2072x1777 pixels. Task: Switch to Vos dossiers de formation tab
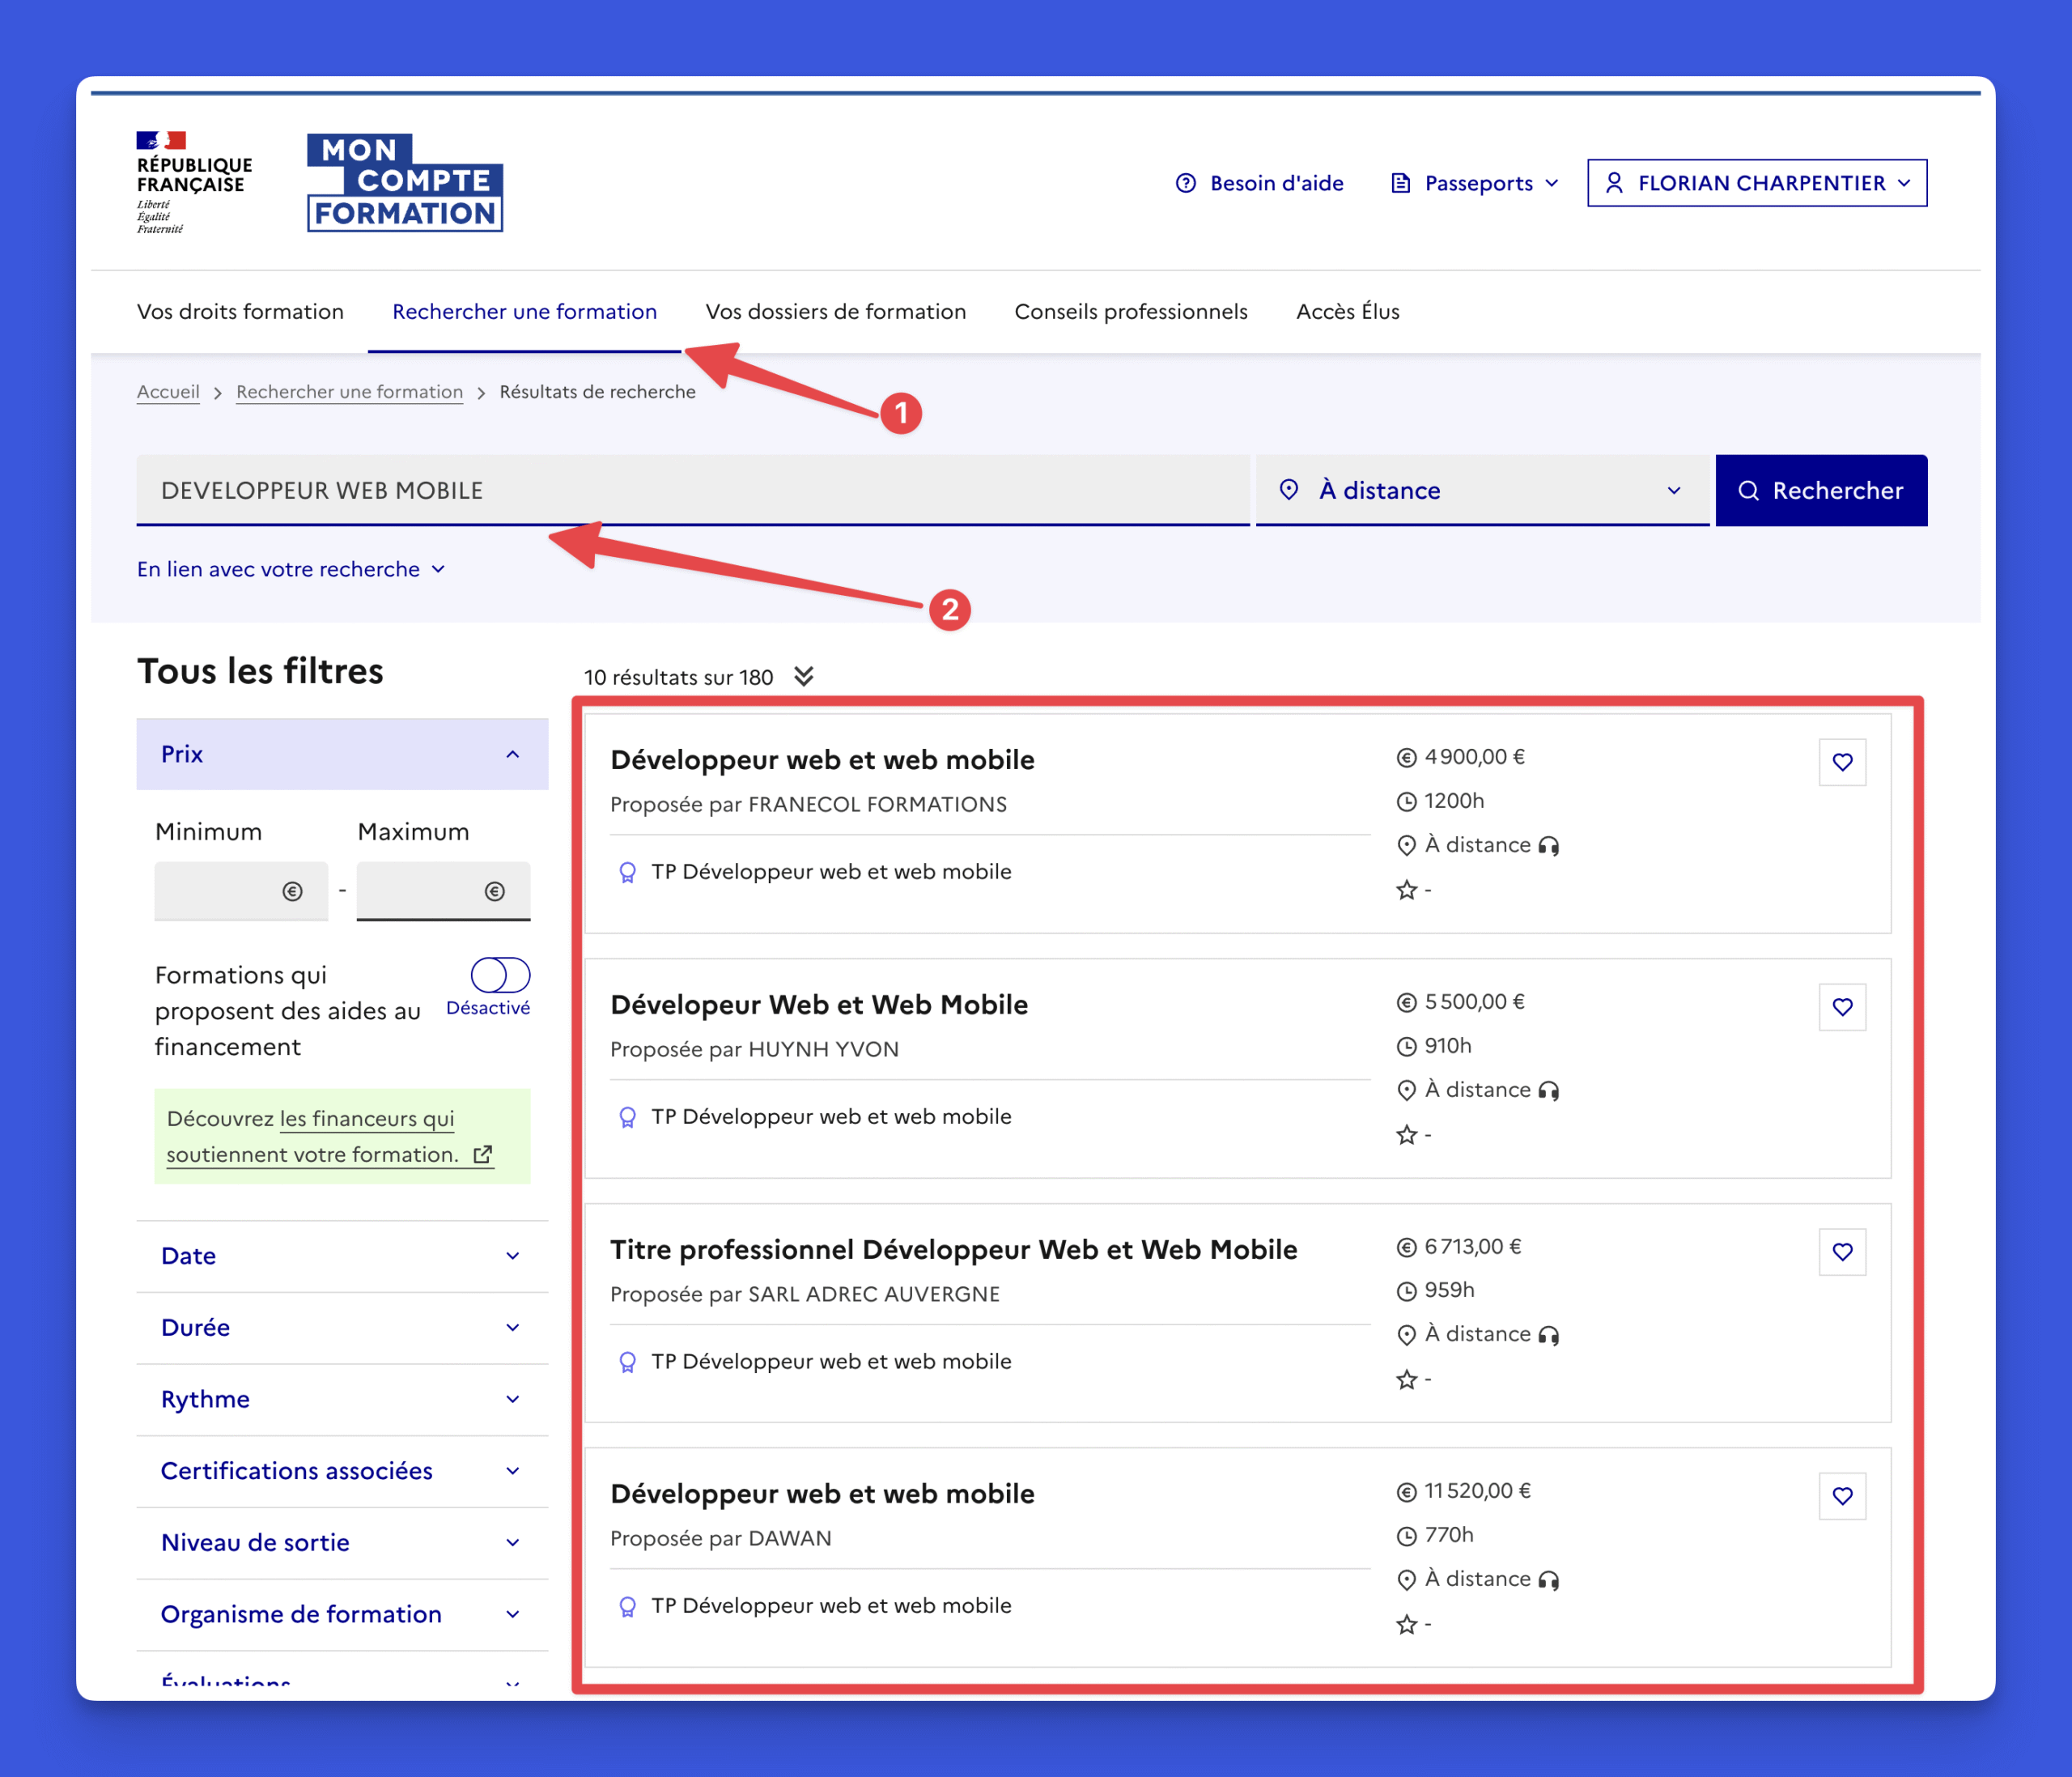tap(835, 312)
